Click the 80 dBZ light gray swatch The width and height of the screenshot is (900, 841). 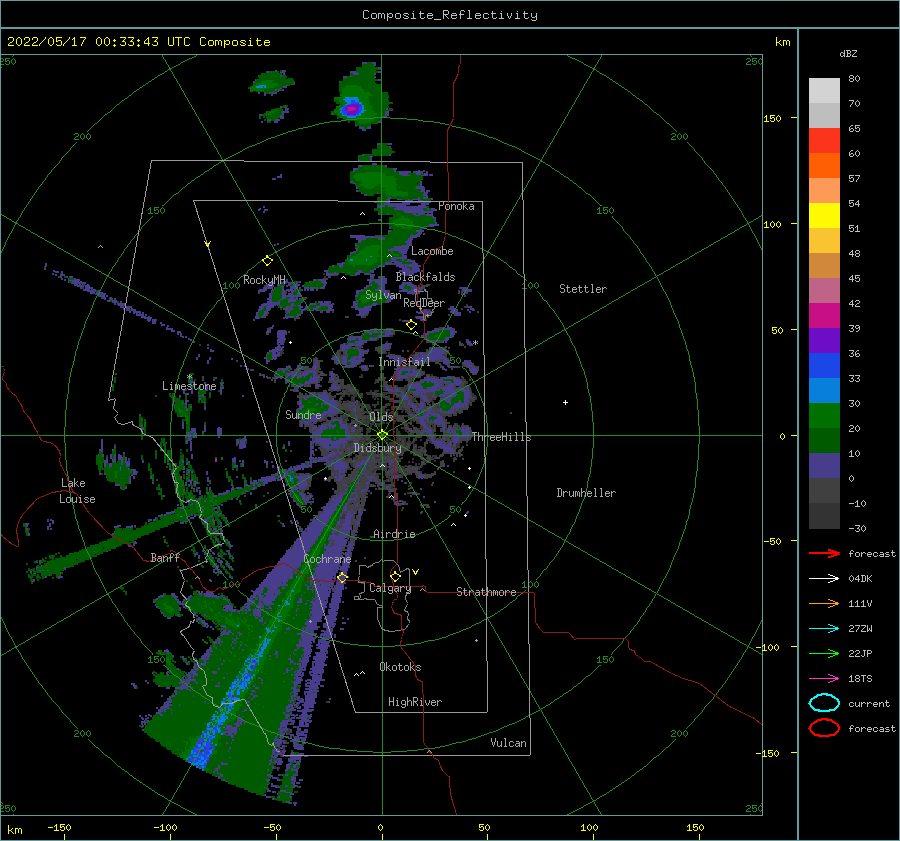pyautogui.click(x=824, y=91)
